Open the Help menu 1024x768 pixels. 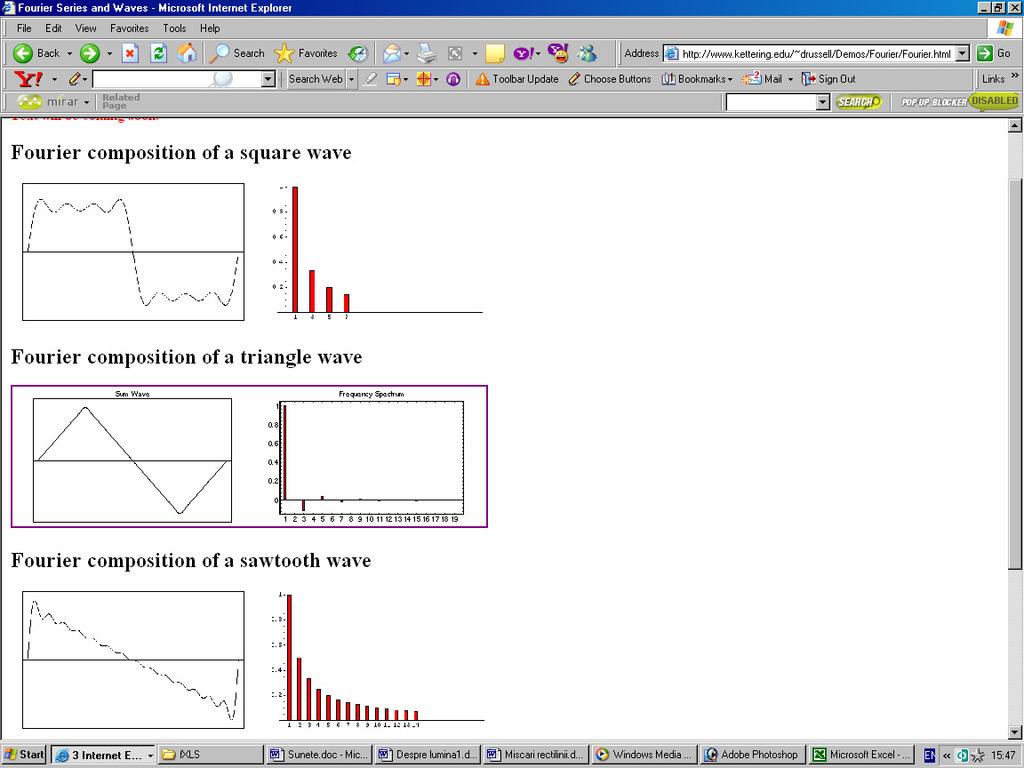click(x=210, y=28)
